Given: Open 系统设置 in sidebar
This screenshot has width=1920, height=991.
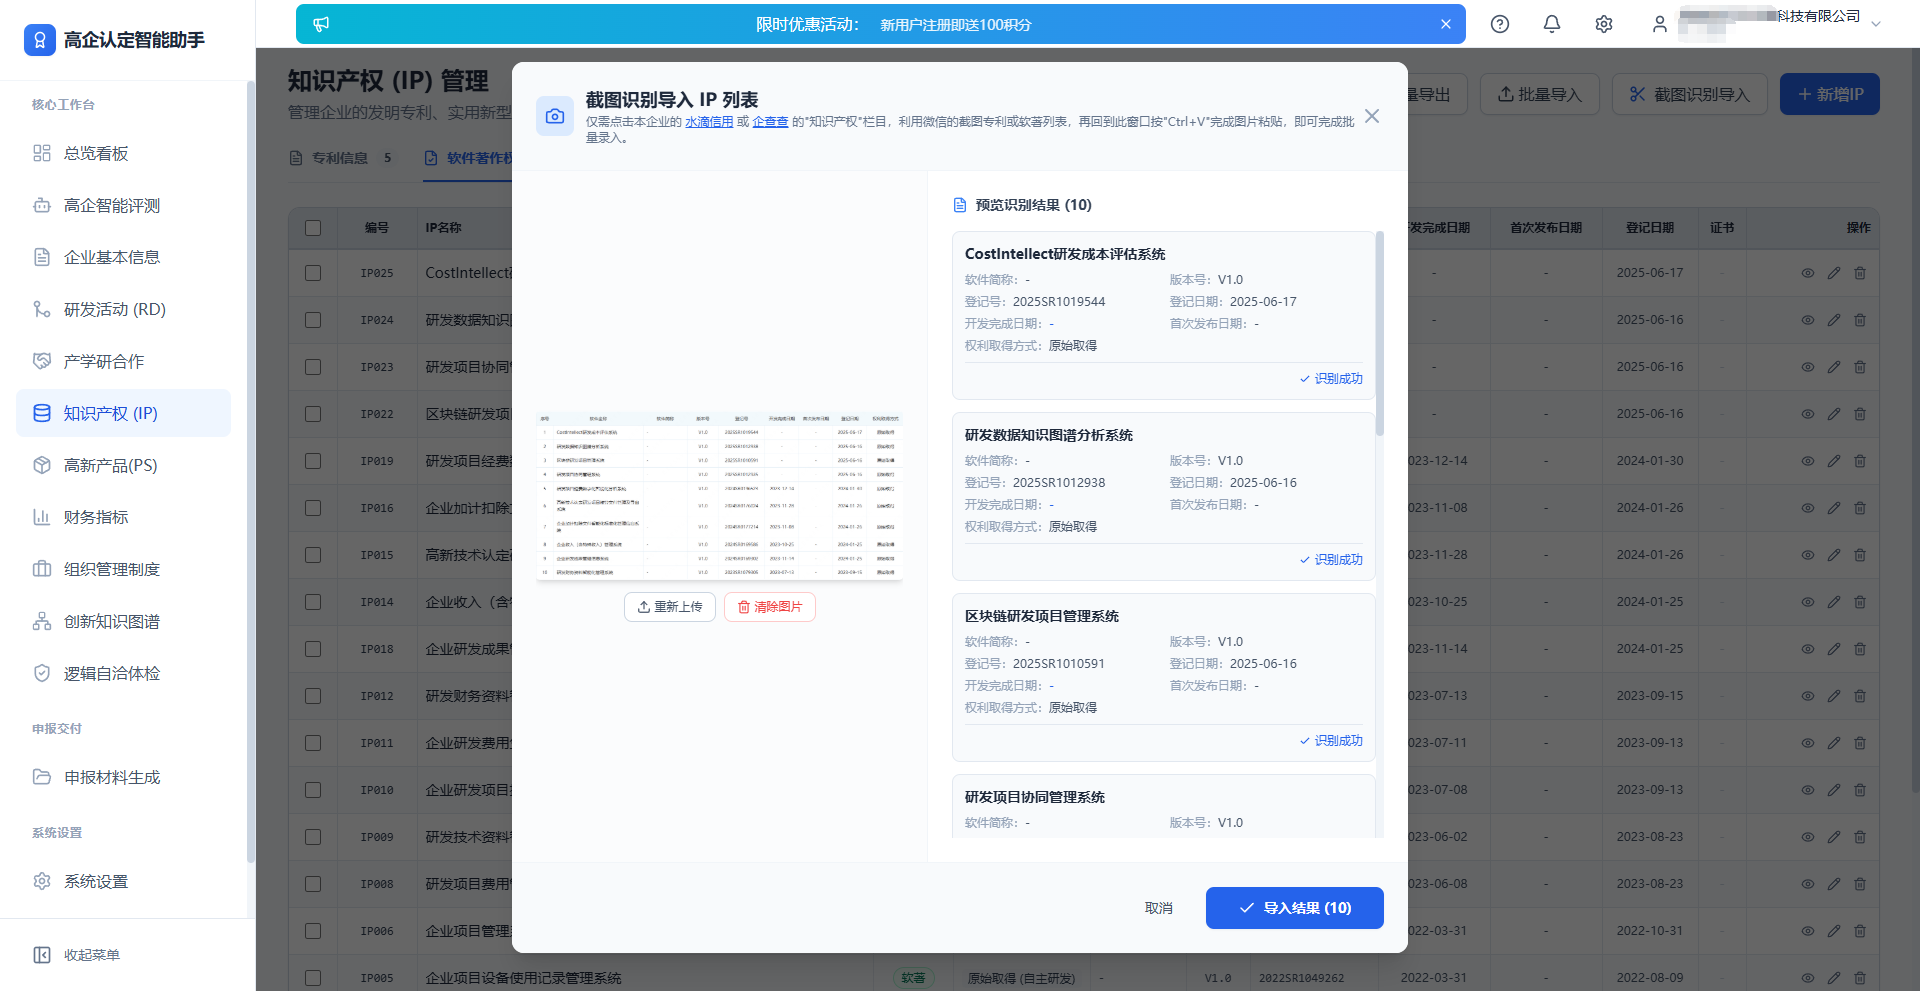Looking at the screenshot, I should pyautogui.click(x=123, y=881).
